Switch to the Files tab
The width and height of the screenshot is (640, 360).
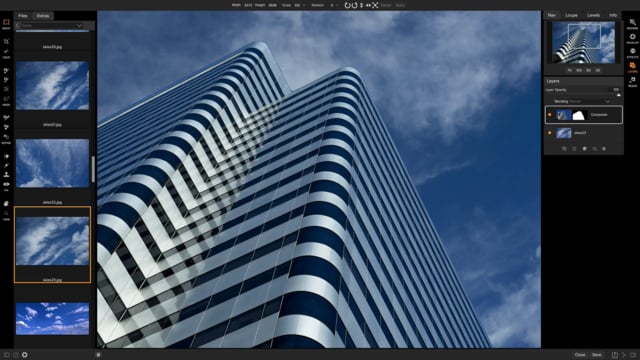click(x=23, y=16)
